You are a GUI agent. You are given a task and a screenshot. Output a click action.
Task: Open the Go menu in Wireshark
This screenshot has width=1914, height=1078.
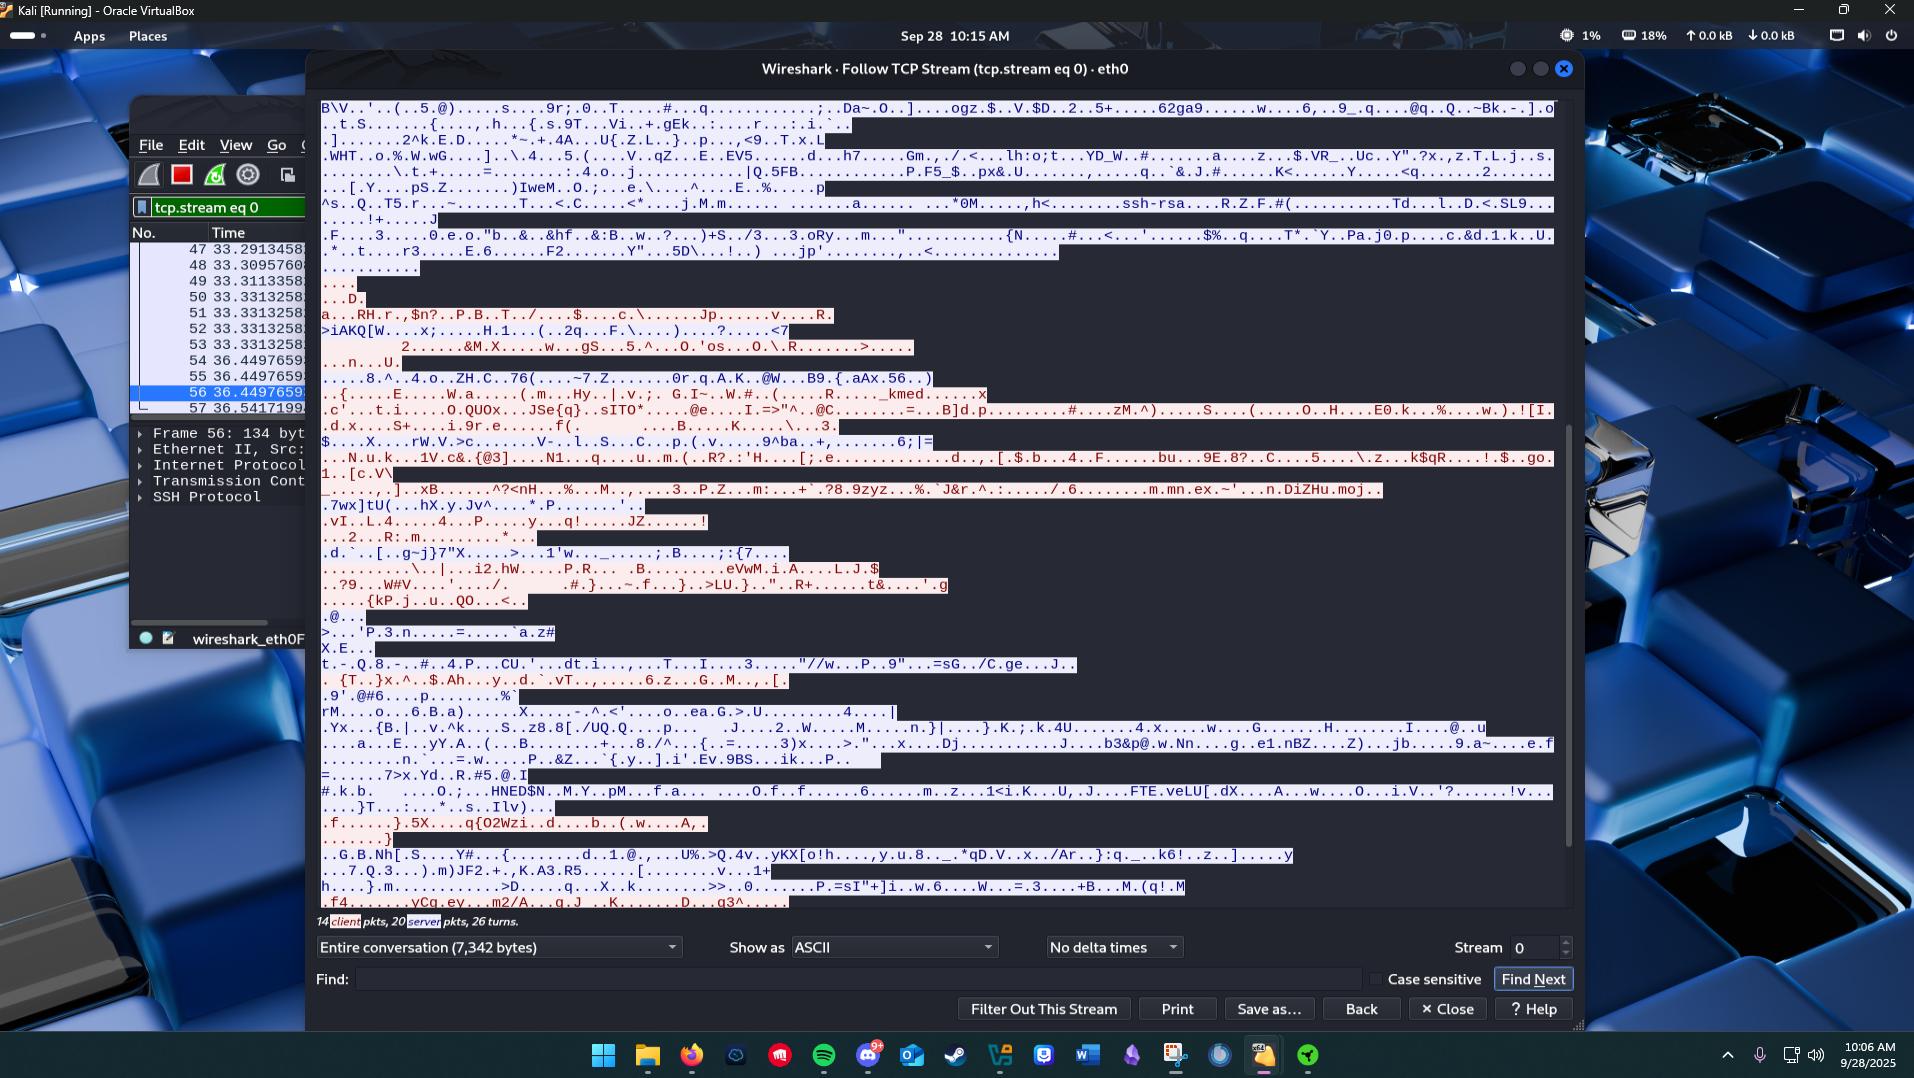[x=277, y=145]
